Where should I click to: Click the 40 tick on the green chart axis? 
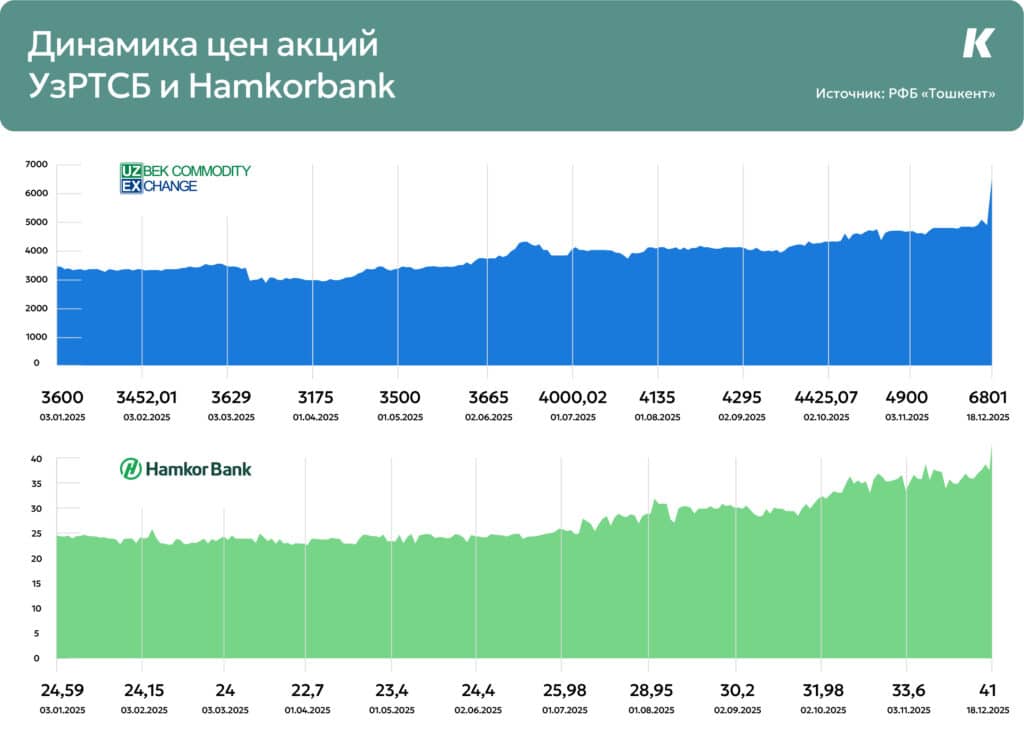tap(35, 459)
